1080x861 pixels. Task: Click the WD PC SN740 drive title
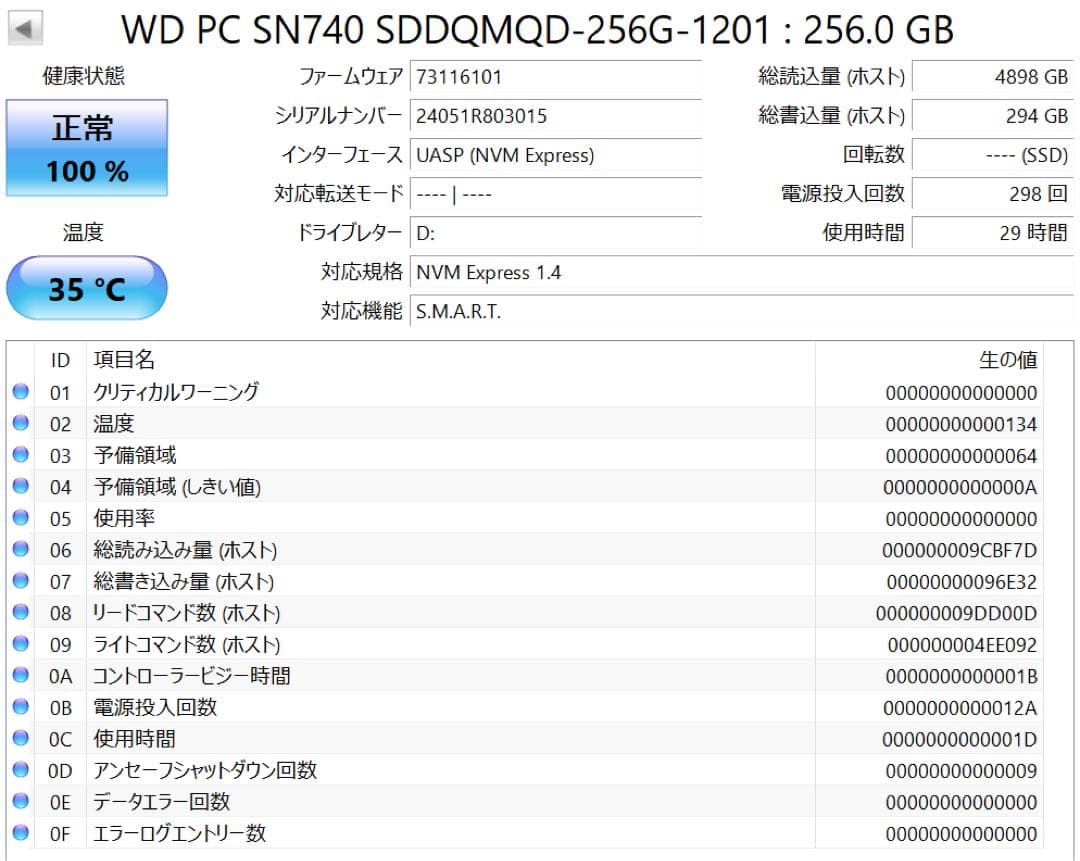[x=537, y=30]
